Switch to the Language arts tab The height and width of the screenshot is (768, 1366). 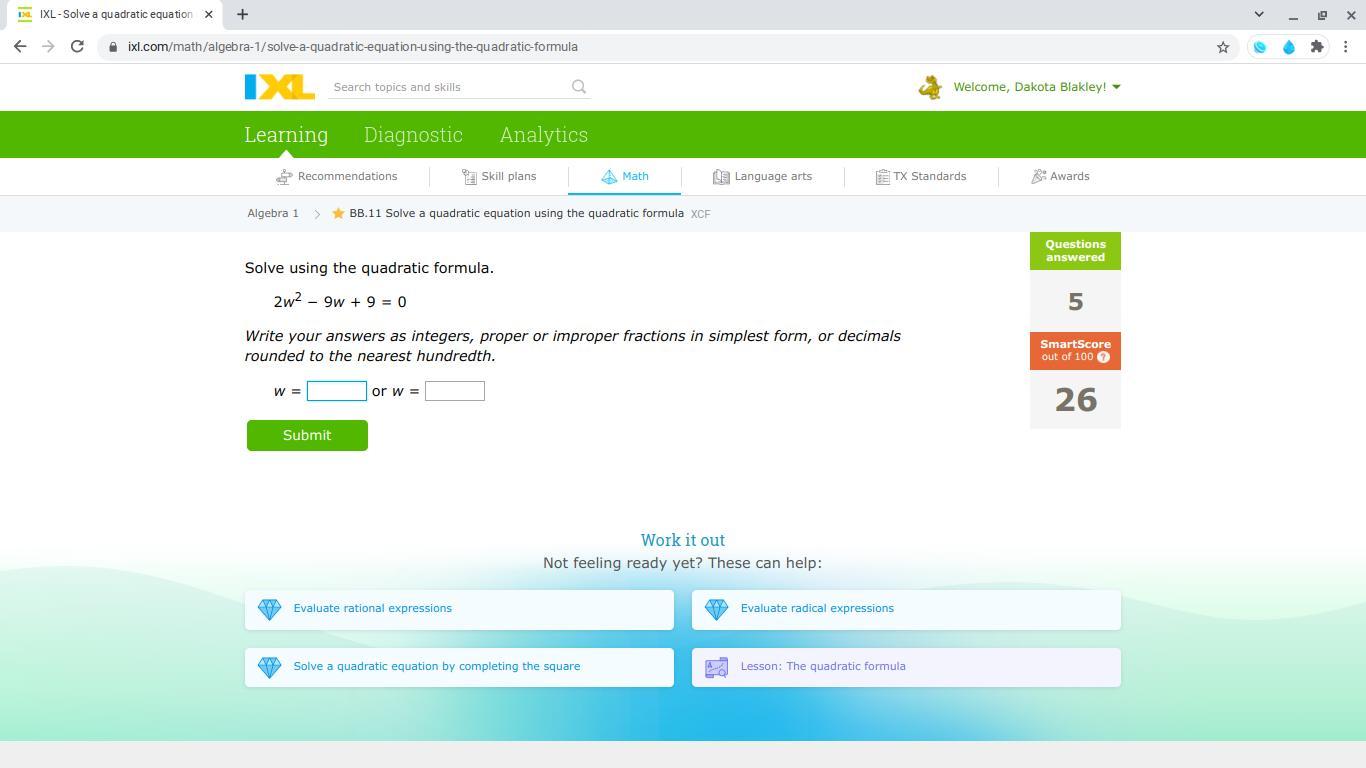tap(762, 177)
